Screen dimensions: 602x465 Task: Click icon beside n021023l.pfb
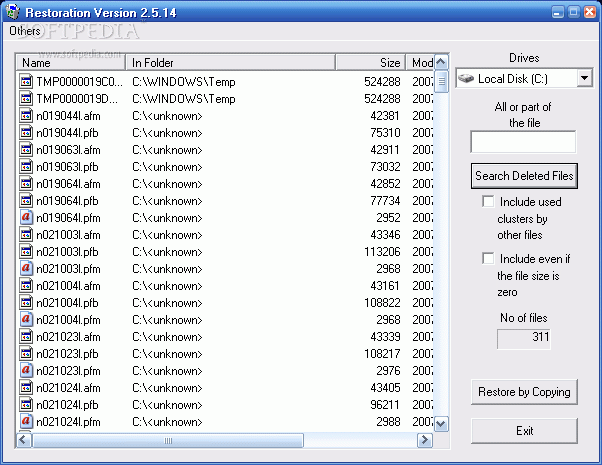[26, 354]
